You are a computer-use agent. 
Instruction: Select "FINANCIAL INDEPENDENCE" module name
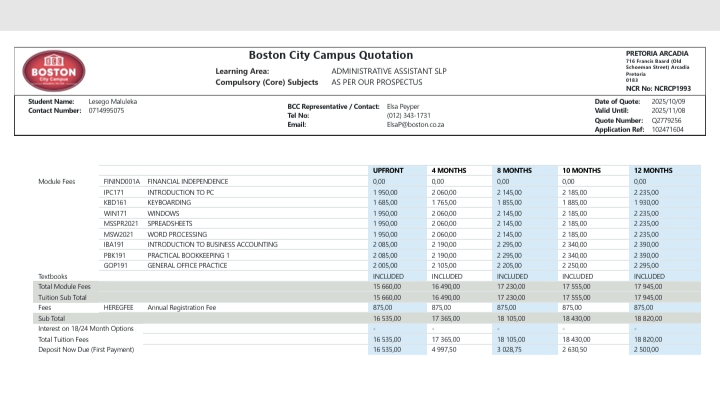187,181
